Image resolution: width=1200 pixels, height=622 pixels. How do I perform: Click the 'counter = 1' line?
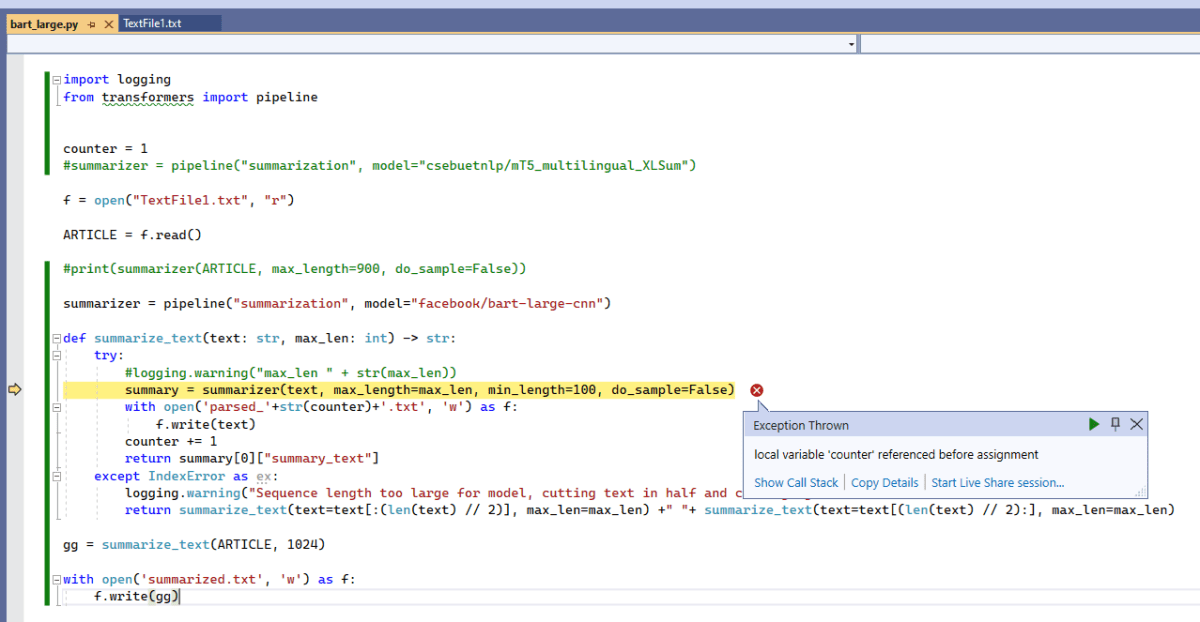point(105,149)
